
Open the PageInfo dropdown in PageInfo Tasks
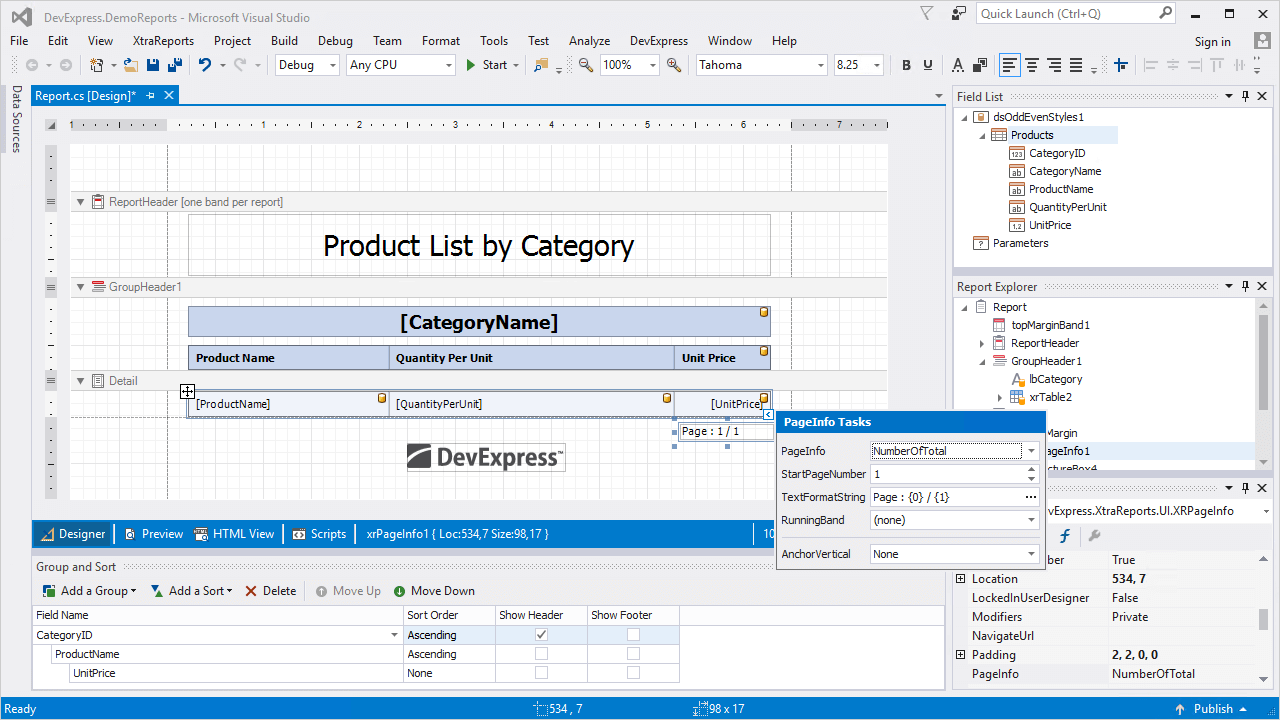click(x=1031, y=451)
